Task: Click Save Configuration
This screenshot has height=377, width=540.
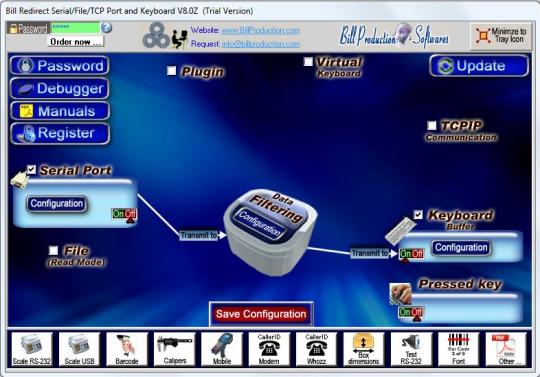Action: pos(261,314)
